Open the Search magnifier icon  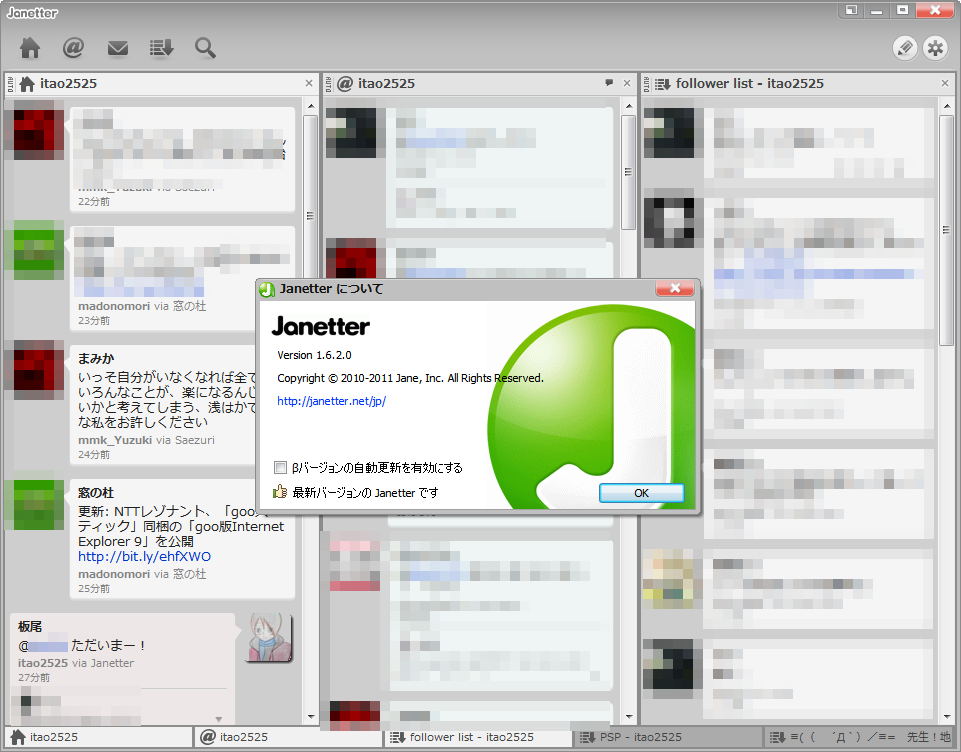click(205, 48)
